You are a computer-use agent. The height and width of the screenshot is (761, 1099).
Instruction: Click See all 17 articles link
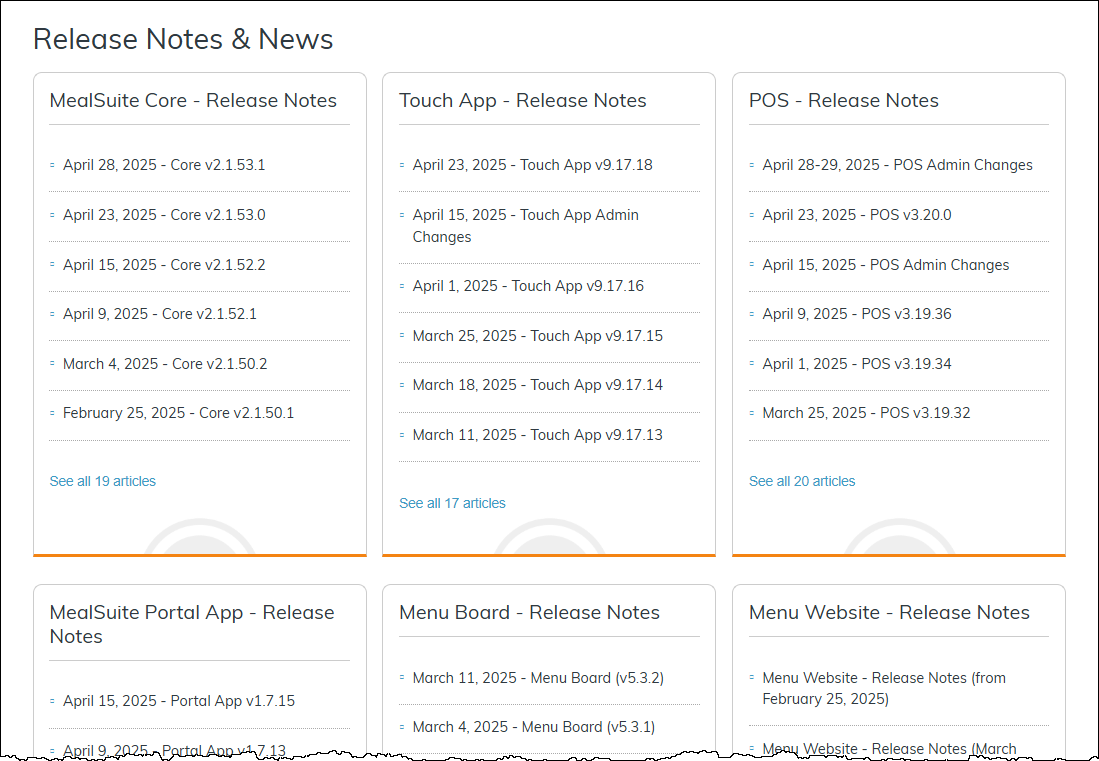(452, 503)
